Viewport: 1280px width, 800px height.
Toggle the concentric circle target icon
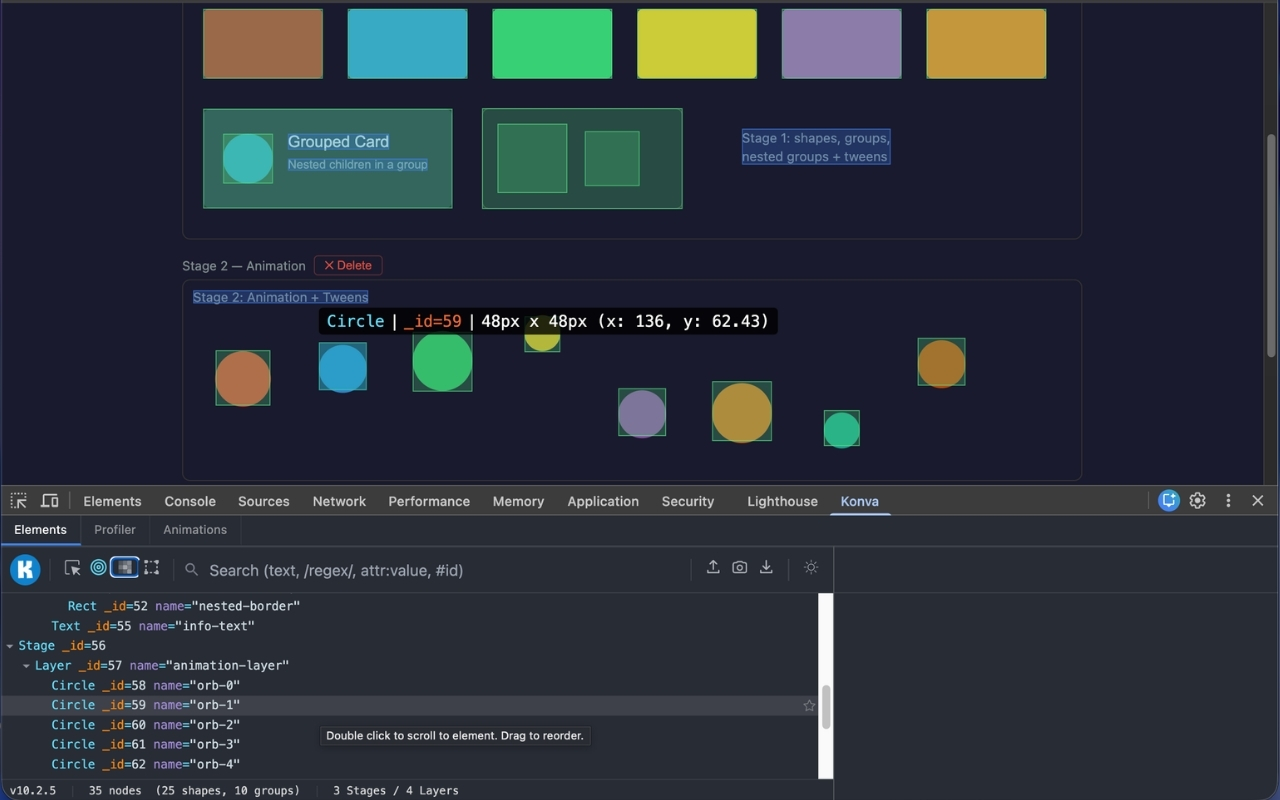click(98, 568)
